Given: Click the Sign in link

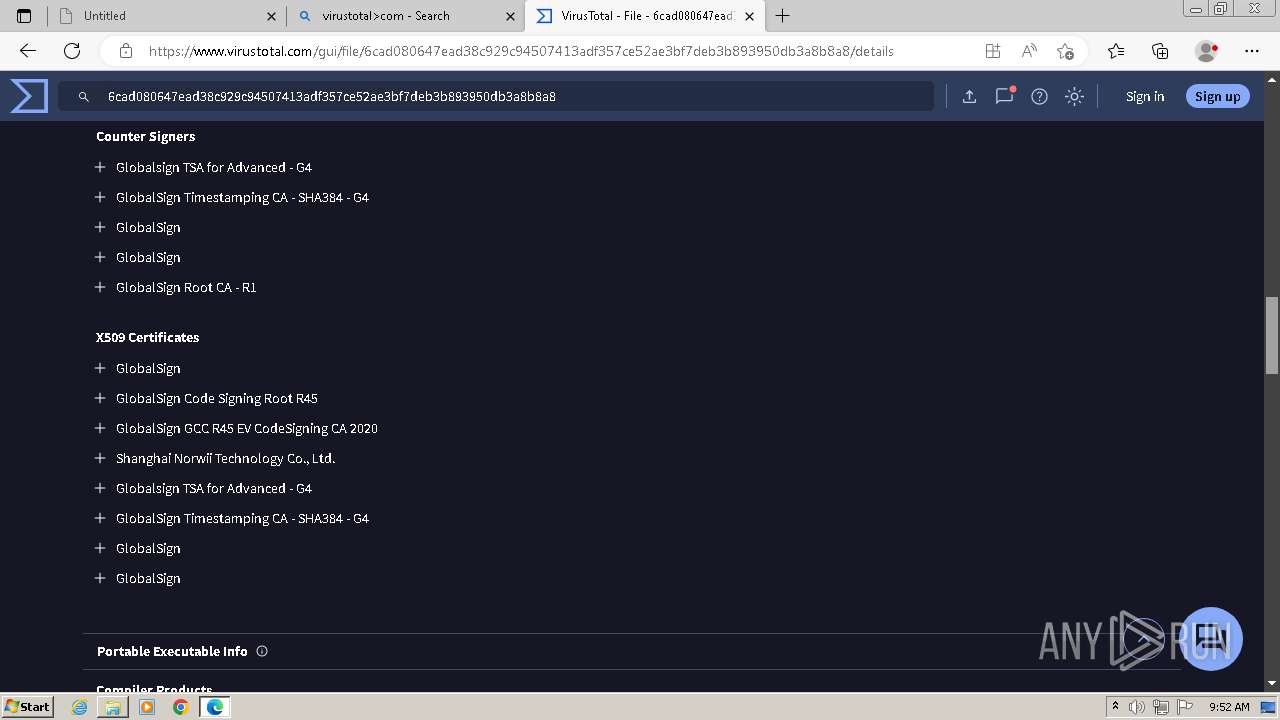Looking at the screenshot, I should tap(1145, 96).
